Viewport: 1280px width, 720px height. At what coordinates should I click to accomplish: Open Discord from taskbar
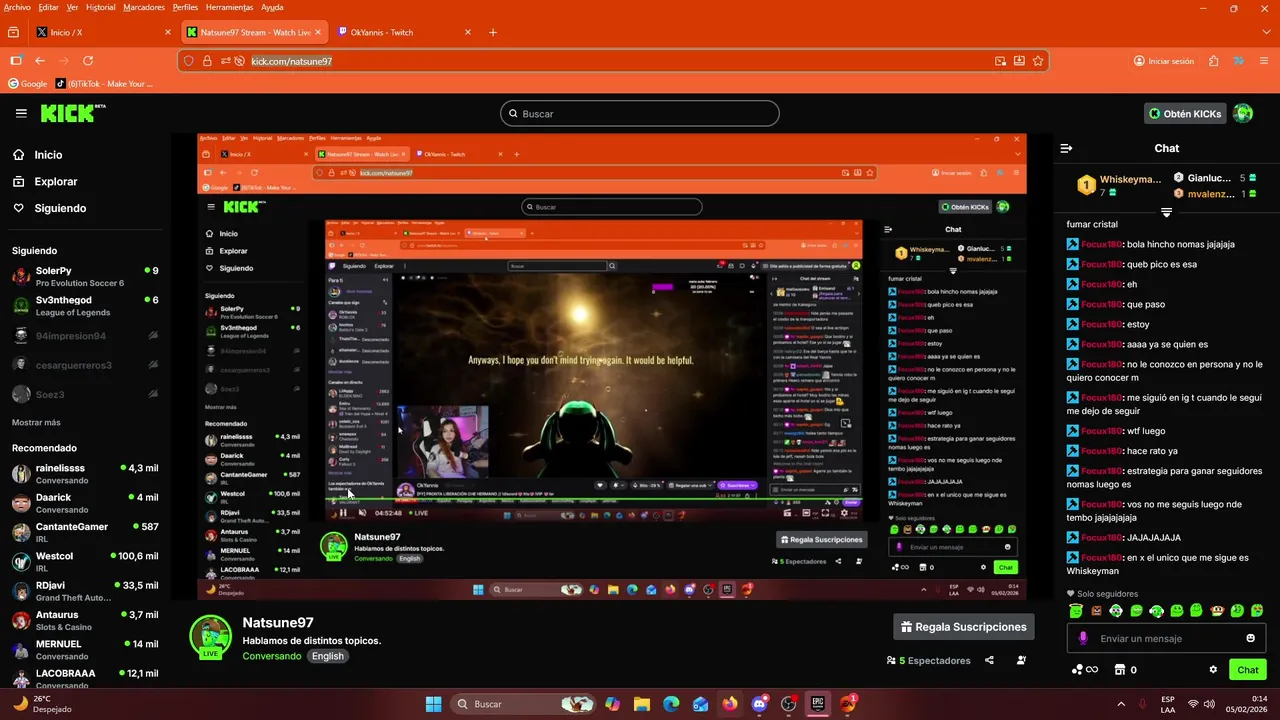coord(759,704)
